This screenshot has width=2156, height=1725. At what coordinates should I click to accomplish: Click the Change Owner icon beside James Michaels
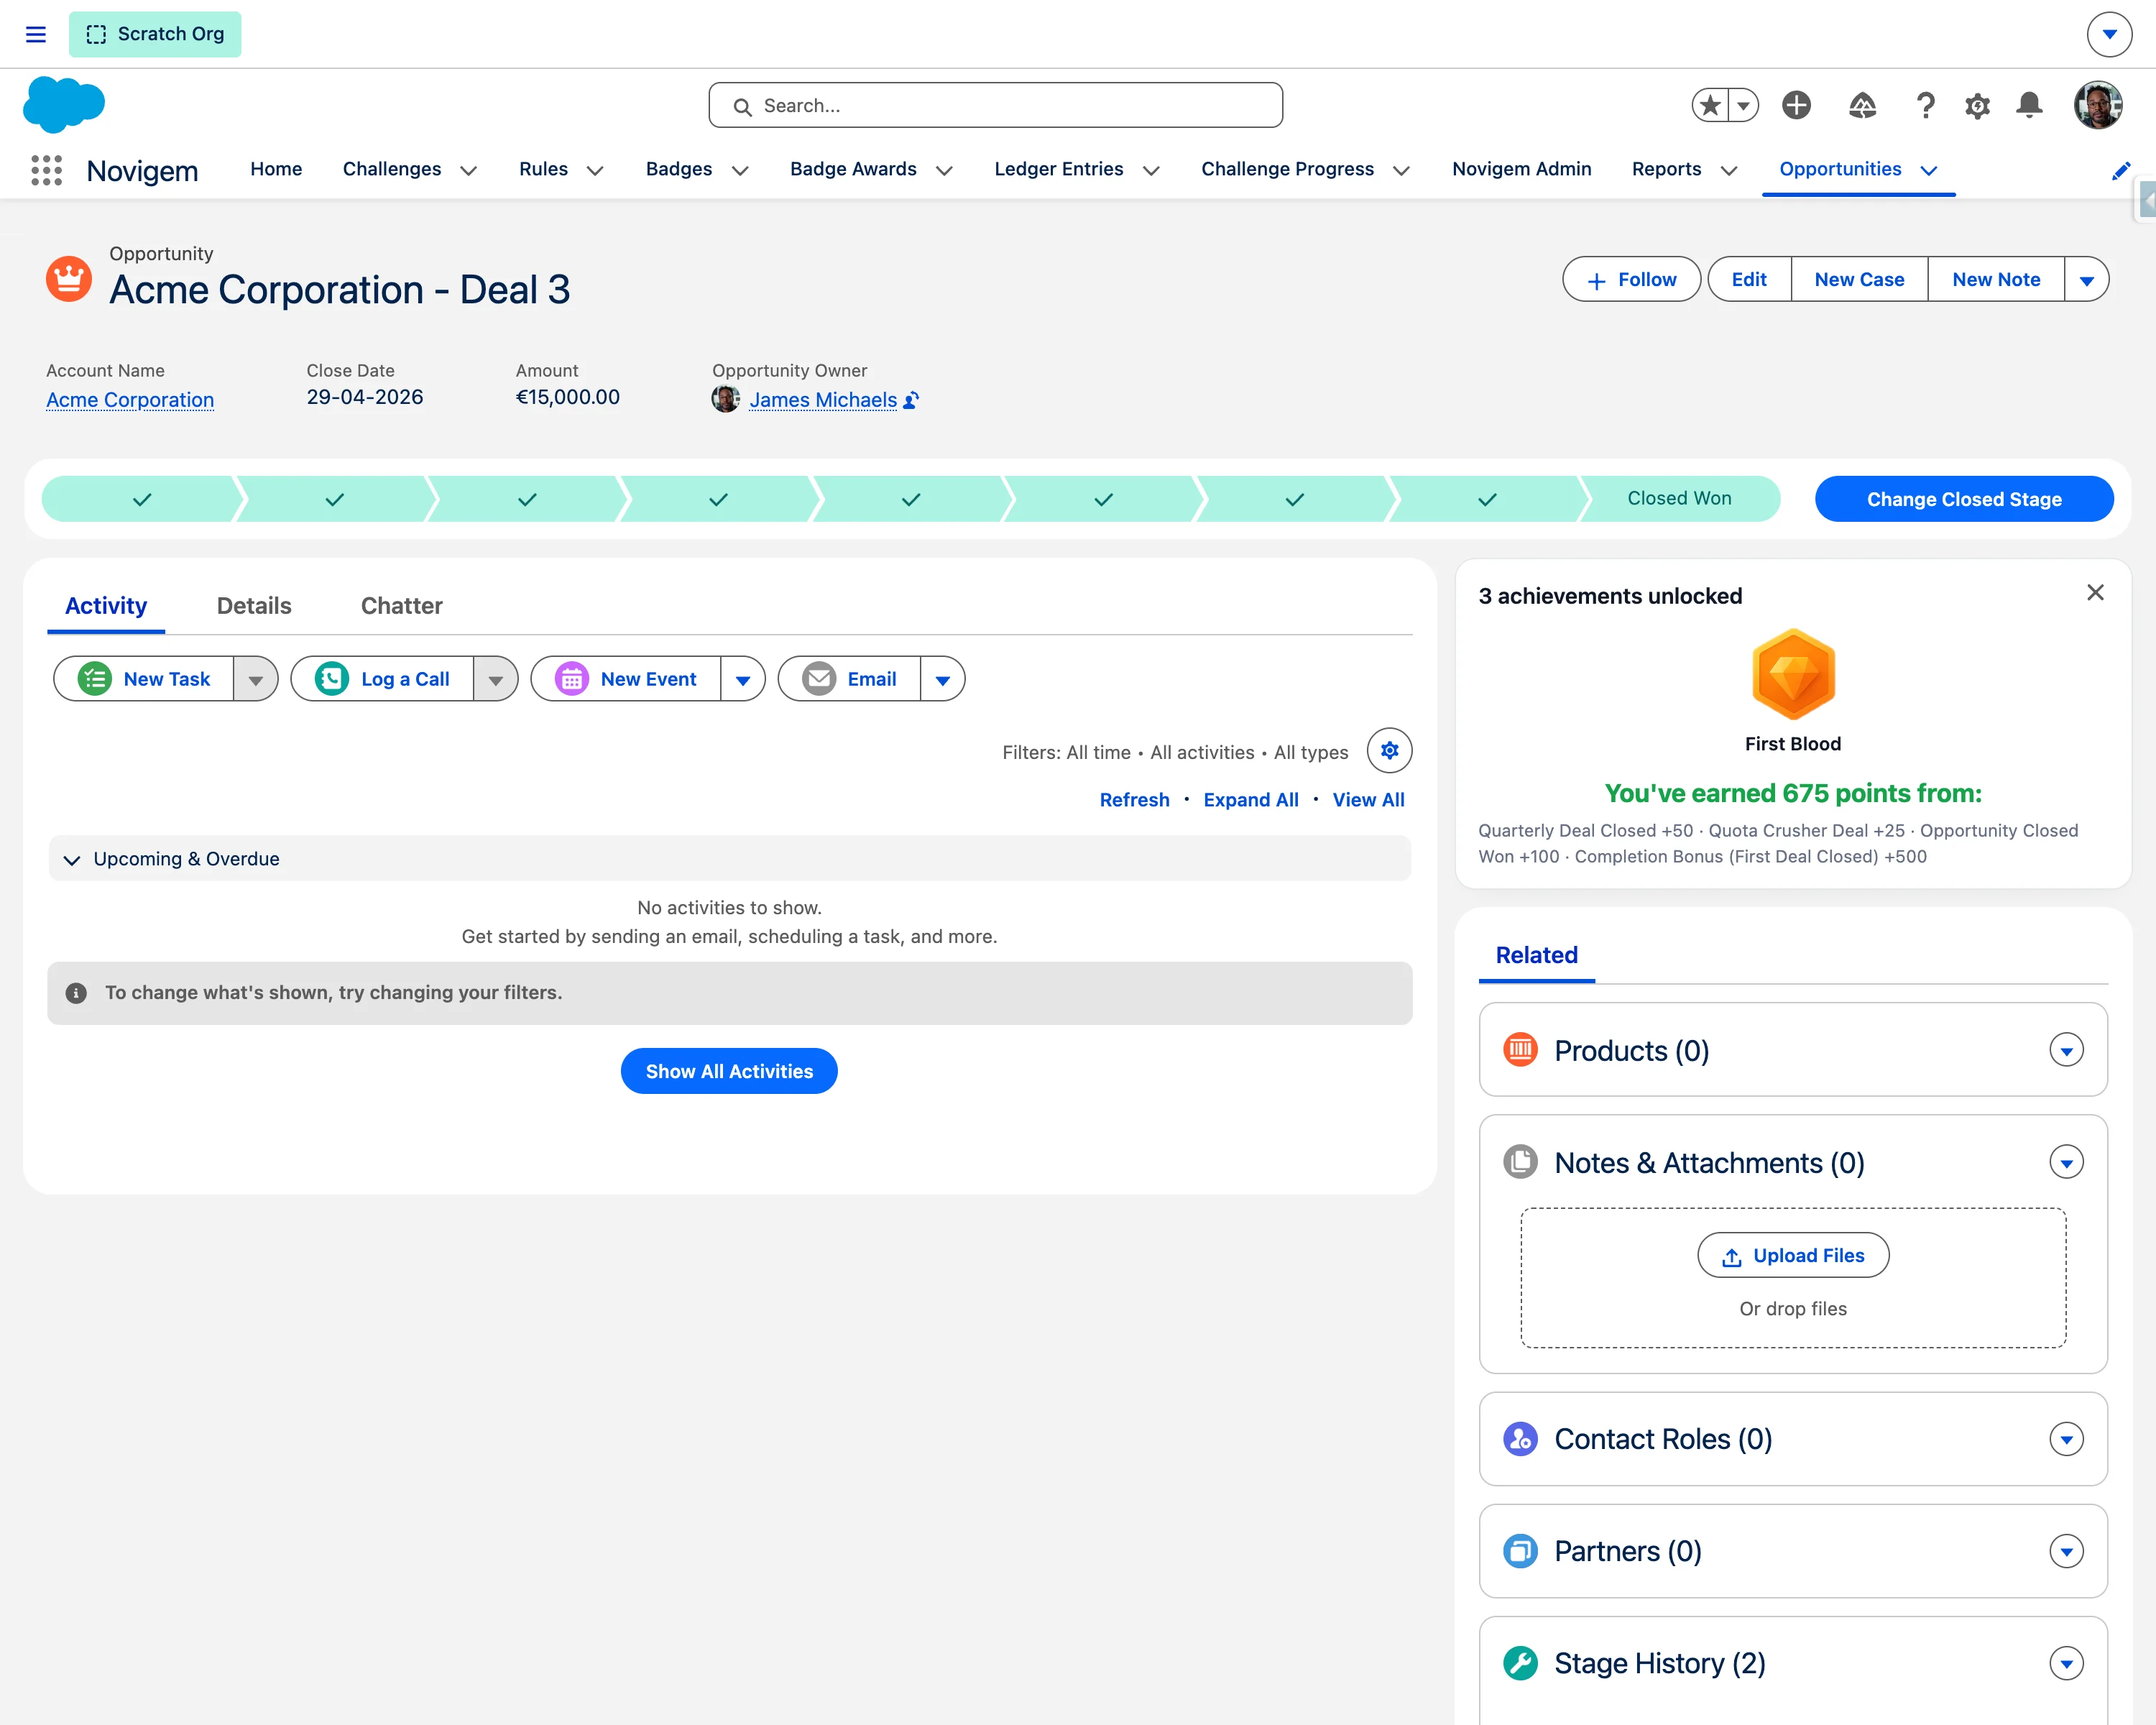click(x=911, y=400)
